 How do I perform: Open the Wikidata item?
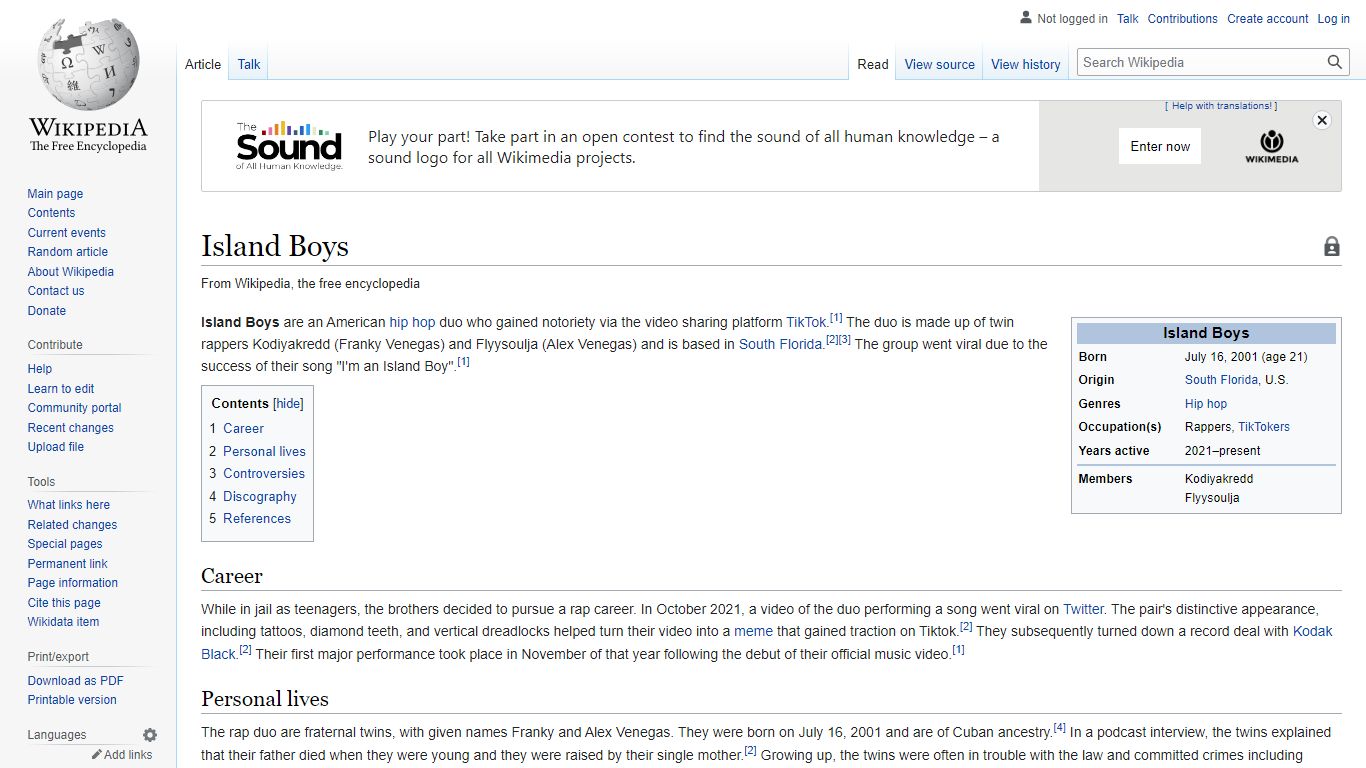pos(63,622)
